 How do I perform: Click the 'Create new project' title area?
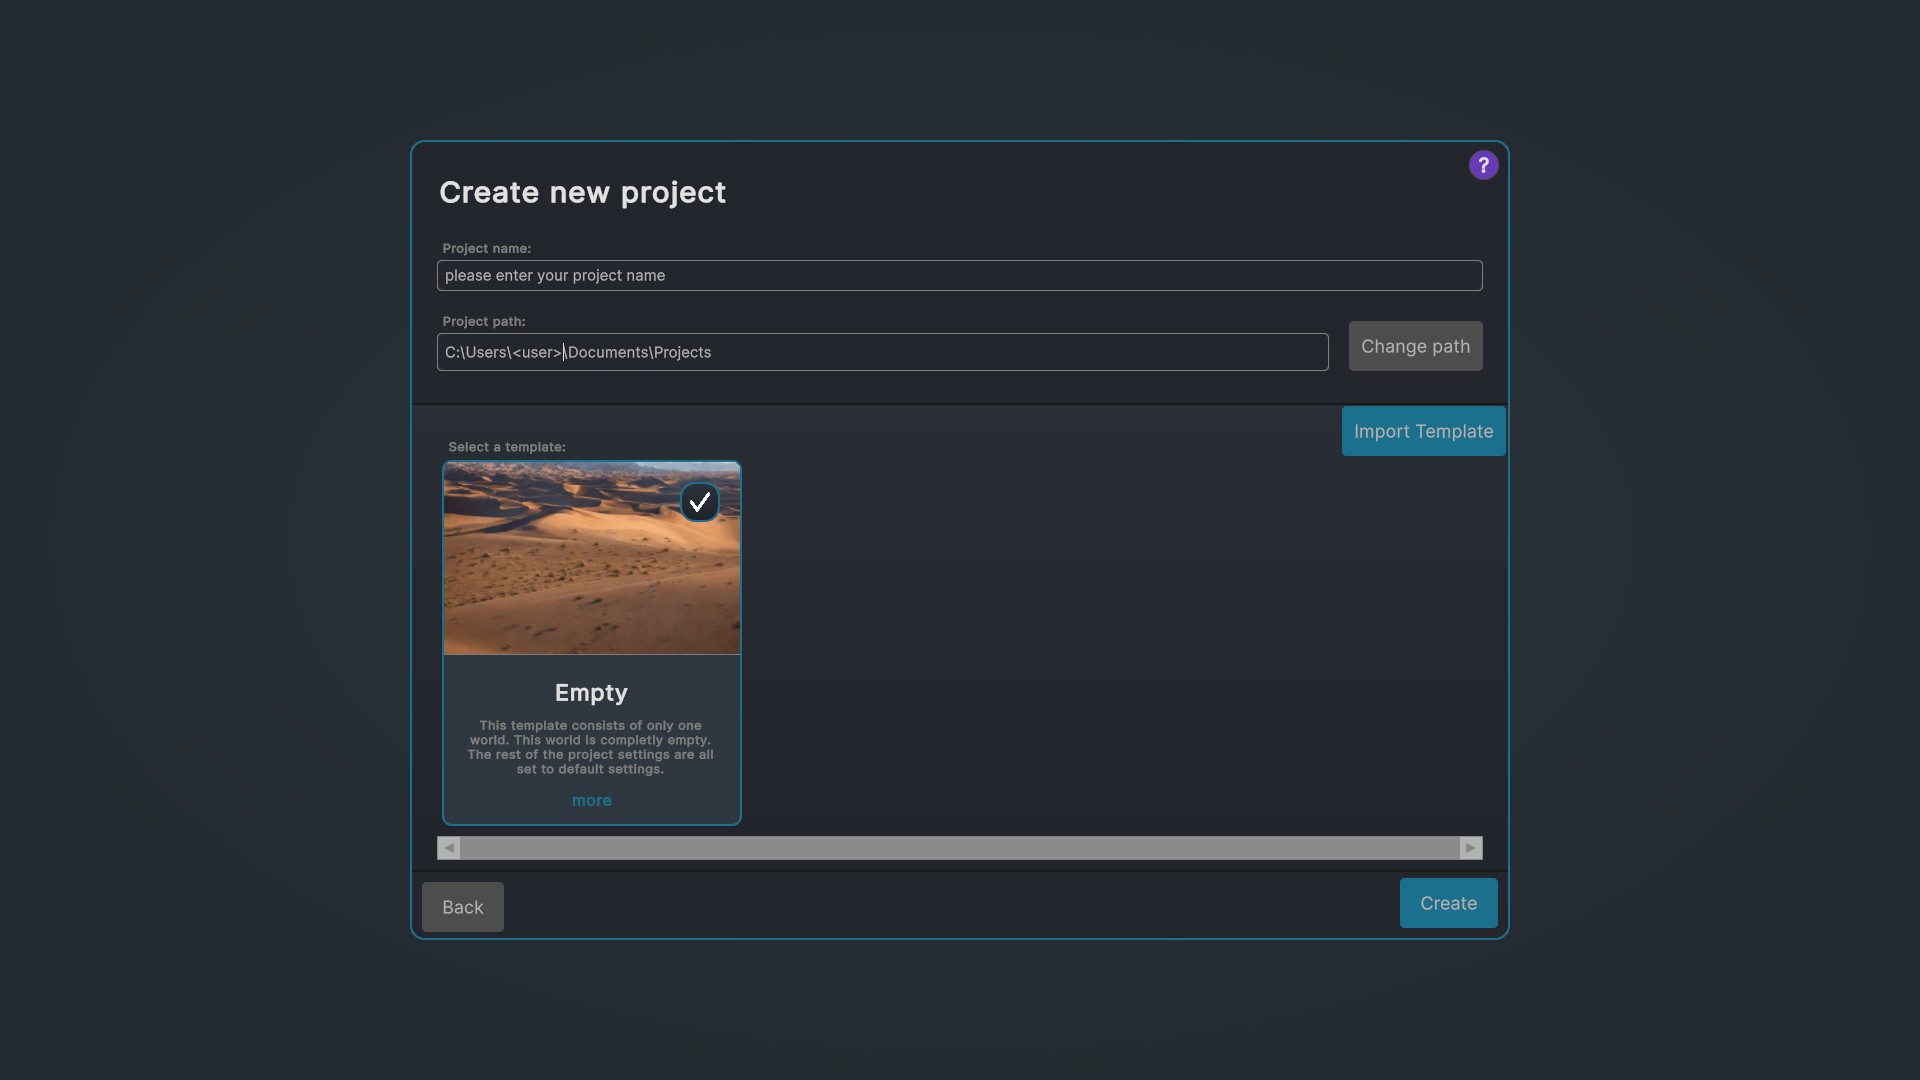[582, 192]
